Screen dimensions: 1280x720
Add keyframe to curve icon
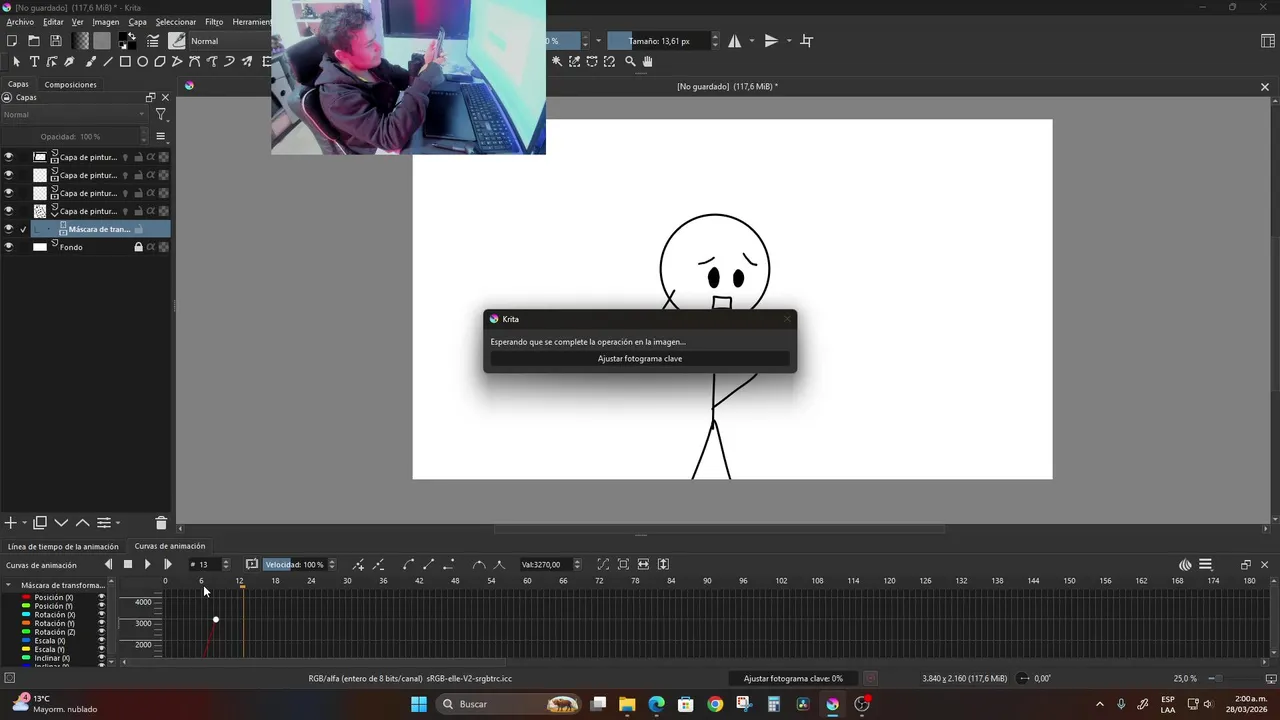(x=358, y=565)
